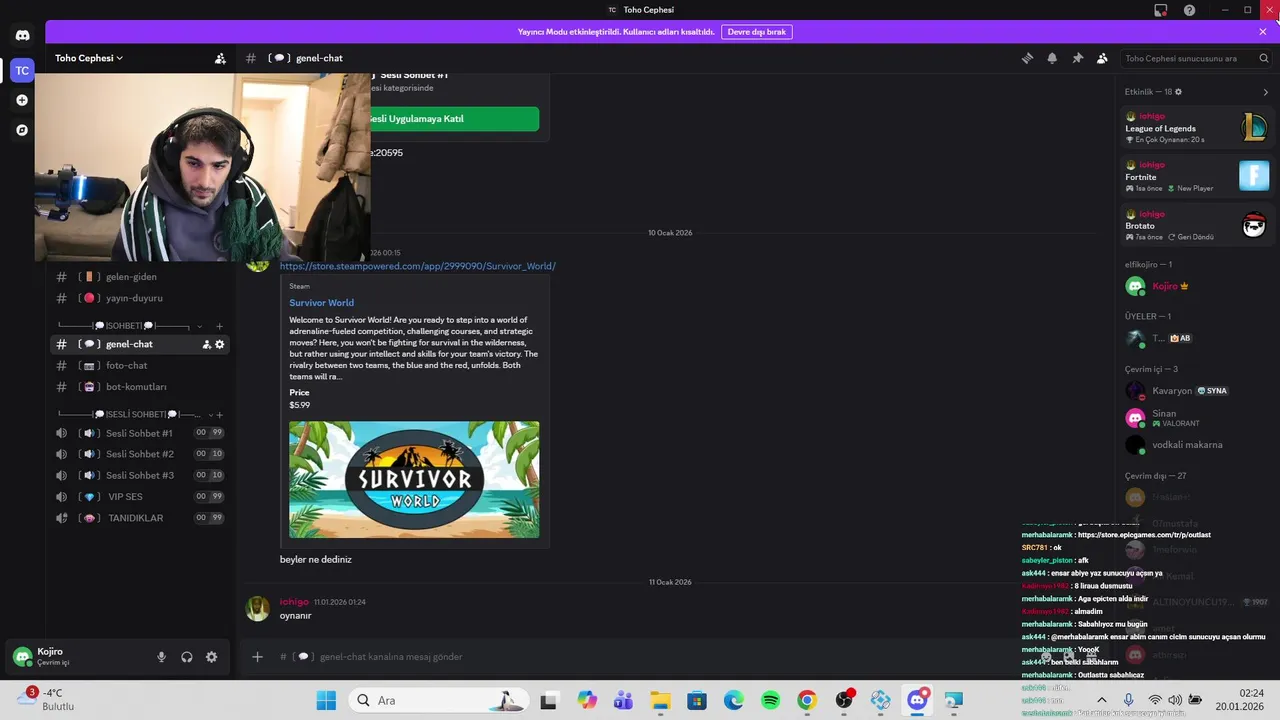Viewport: 1280px width, 720px height.
Task: Edit genel-chat channel gear icon
Action: 220,344
